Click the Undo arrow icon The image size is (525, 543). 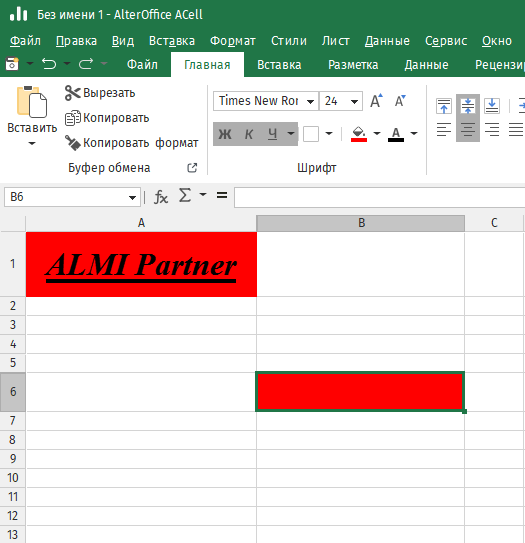coord(49,64)
